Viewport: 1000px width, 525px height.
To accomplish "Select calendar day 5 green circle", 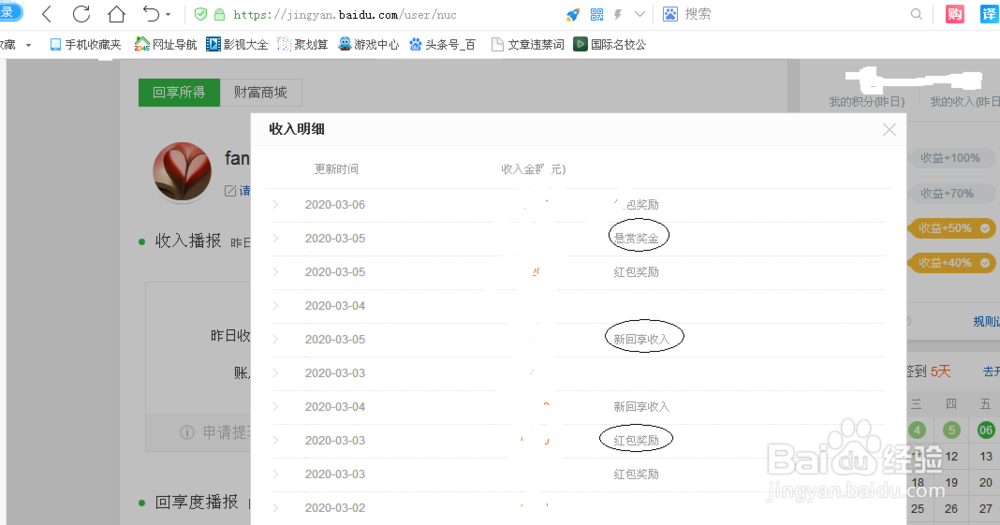I will [x=952, y=430].
